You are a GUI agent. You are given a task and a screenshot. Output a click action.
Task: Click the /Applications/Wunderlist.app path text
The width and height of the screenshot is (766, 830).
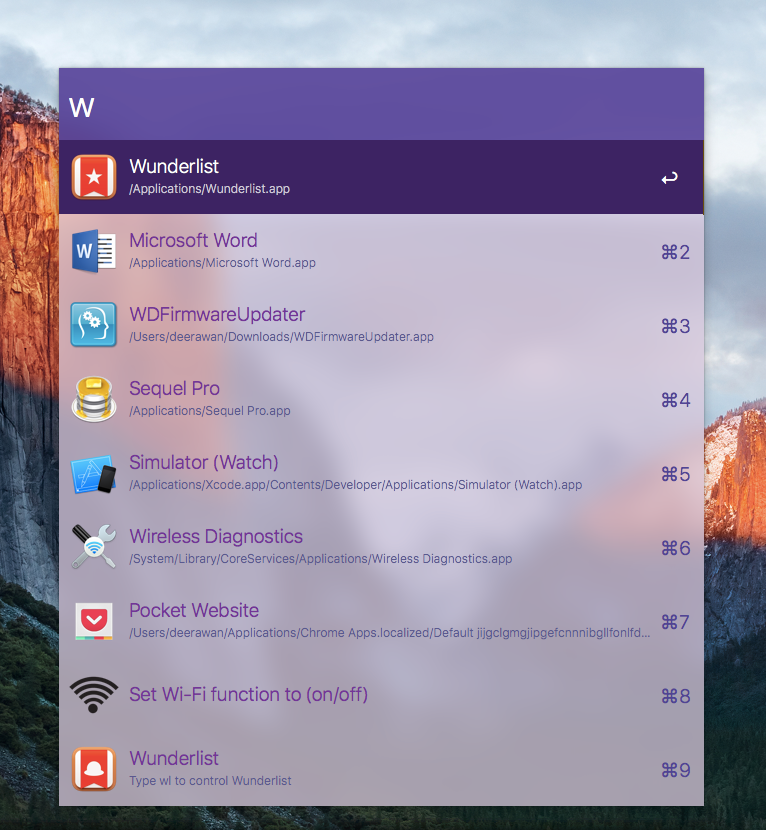[210, 189]
